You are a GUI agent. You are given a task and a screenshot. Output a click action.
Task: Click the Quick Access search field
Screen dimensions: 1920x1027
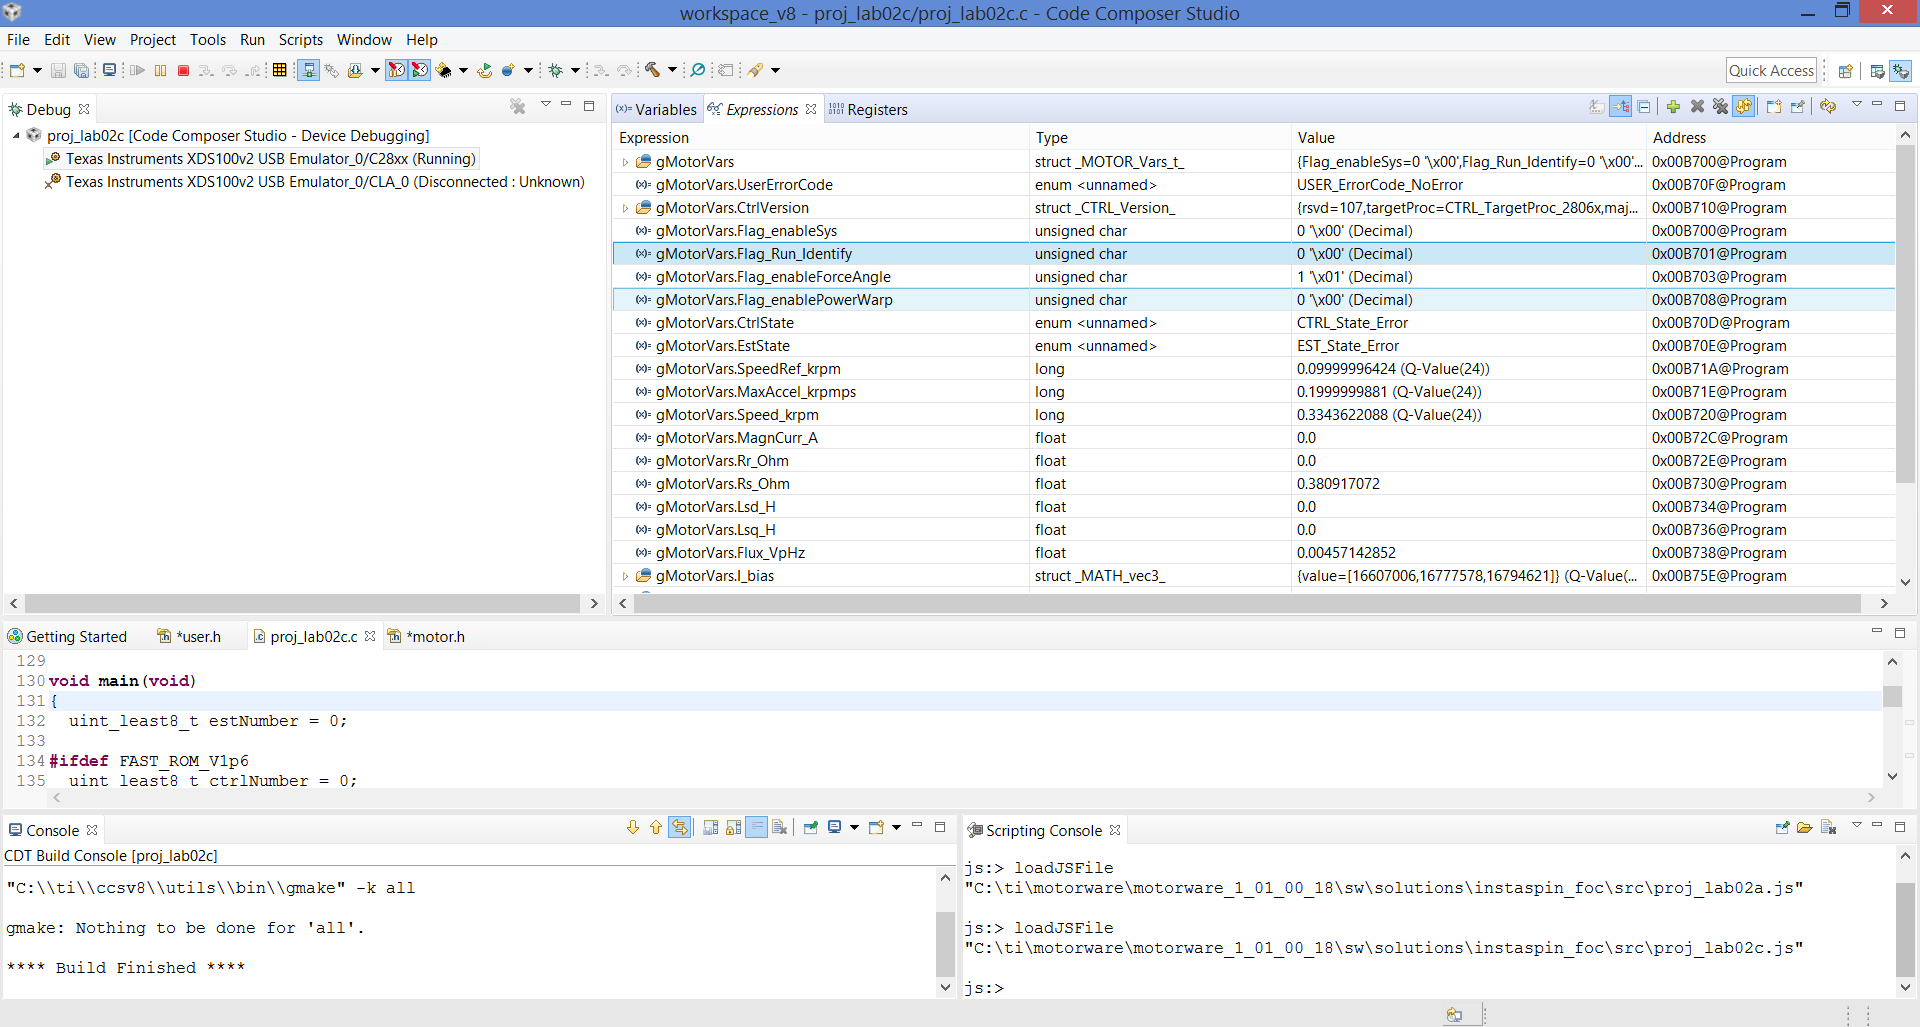1770,70
